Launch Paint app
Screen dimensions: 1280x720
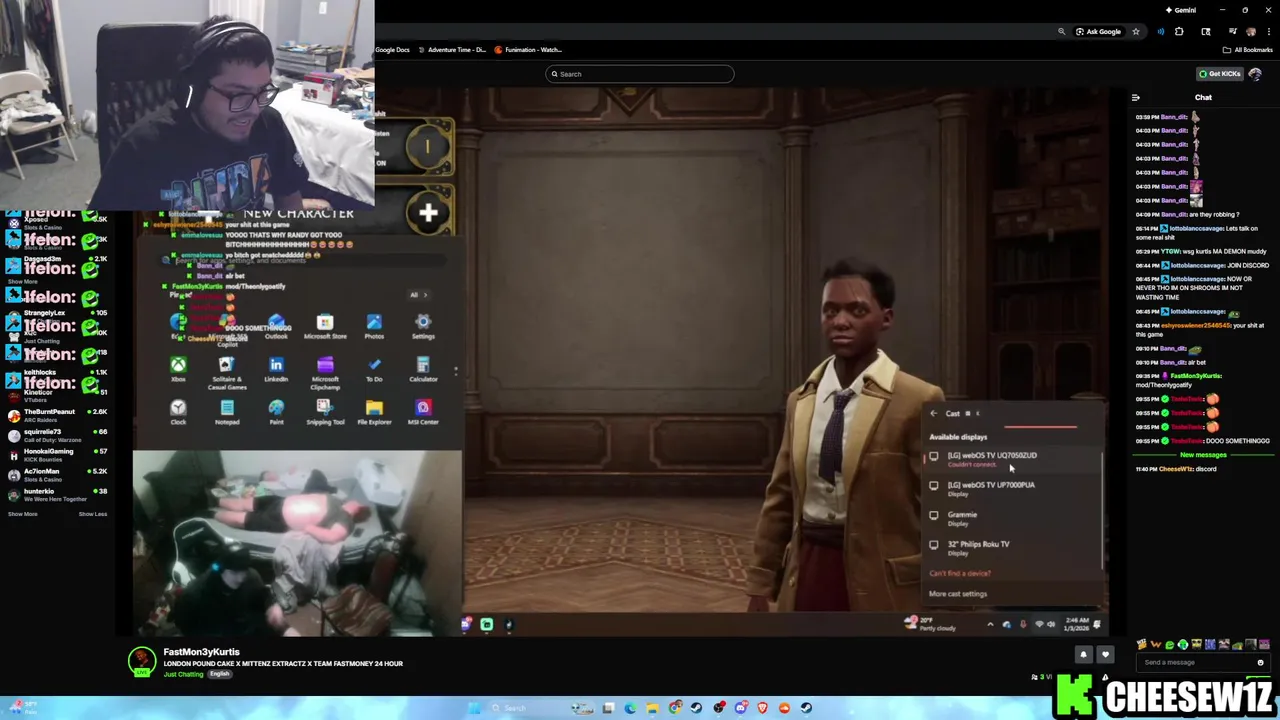tap(276, 412)
